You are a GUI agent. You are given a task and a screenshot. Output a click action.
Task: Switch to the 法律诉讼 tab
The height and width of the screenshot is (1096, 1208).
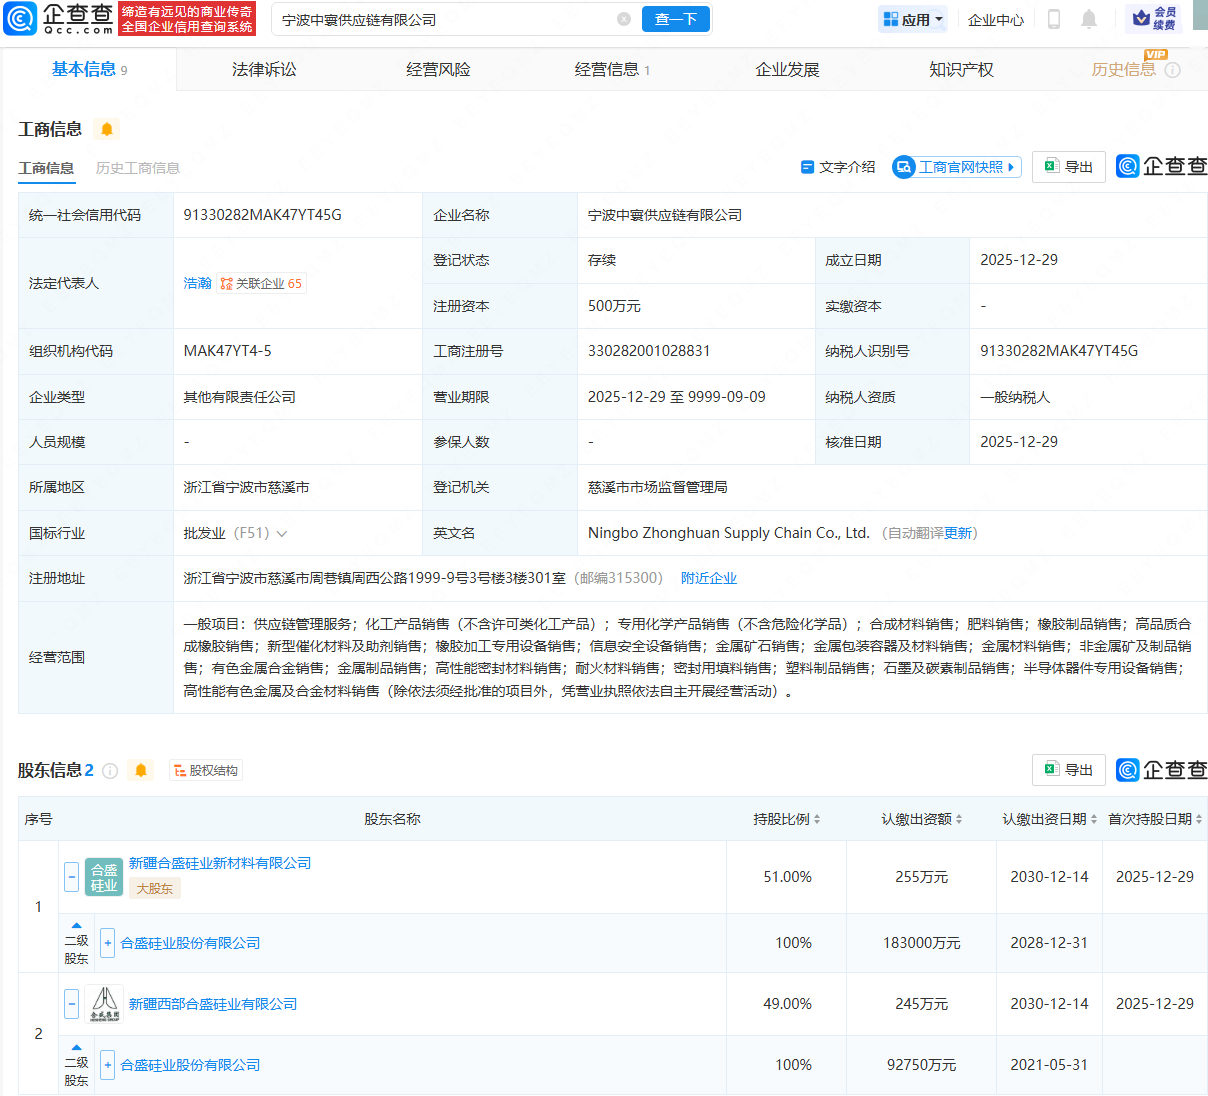point(264,69)
